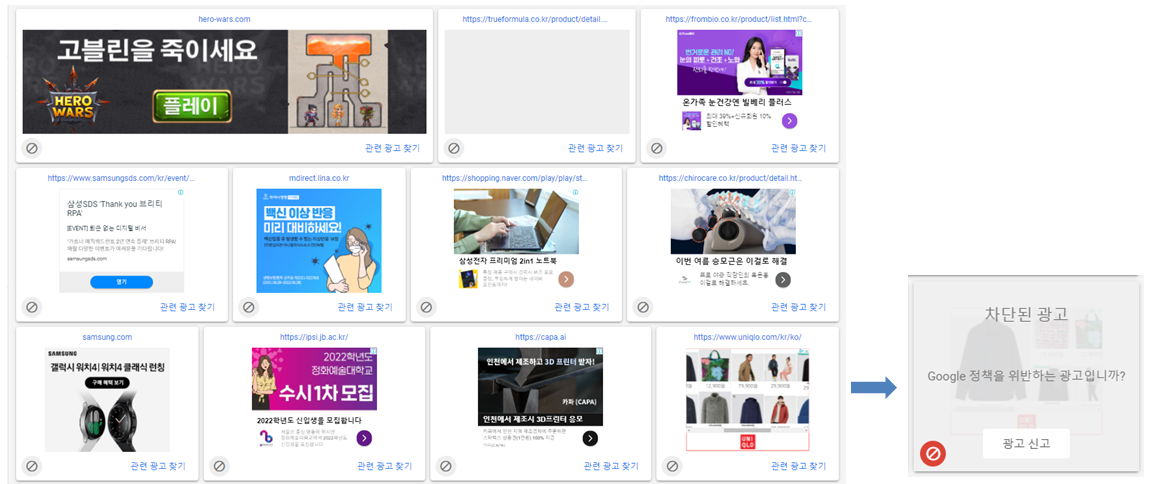Block the samsung.com ad via block icon
Viewport: 1152px width, 484px height.
[32, 466]
